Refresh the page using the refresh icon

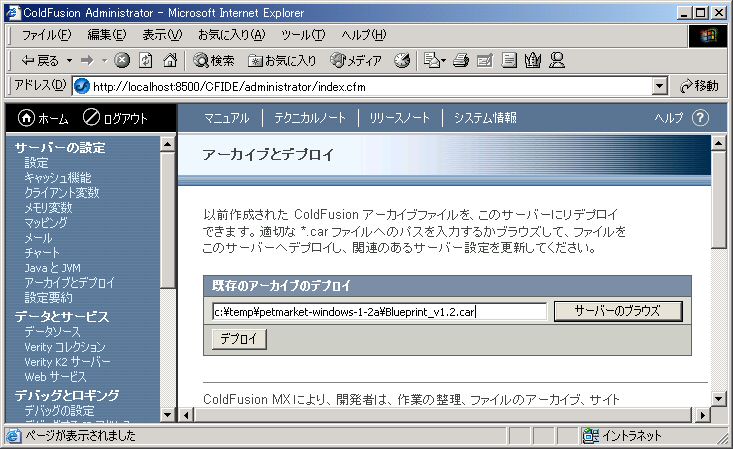click(146, 60)
